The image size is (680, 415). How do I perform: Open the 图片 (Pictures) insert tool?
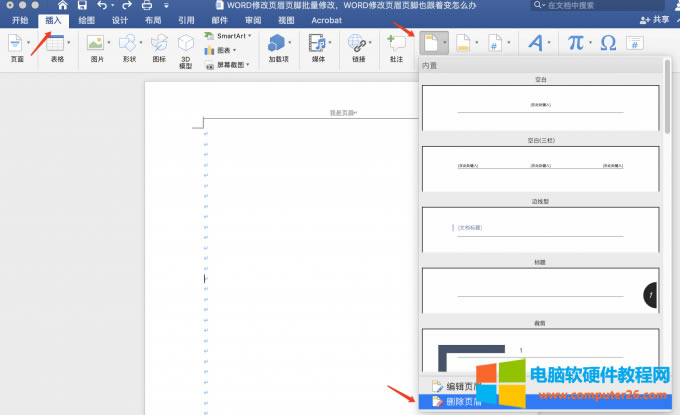[x=95, y=43]
